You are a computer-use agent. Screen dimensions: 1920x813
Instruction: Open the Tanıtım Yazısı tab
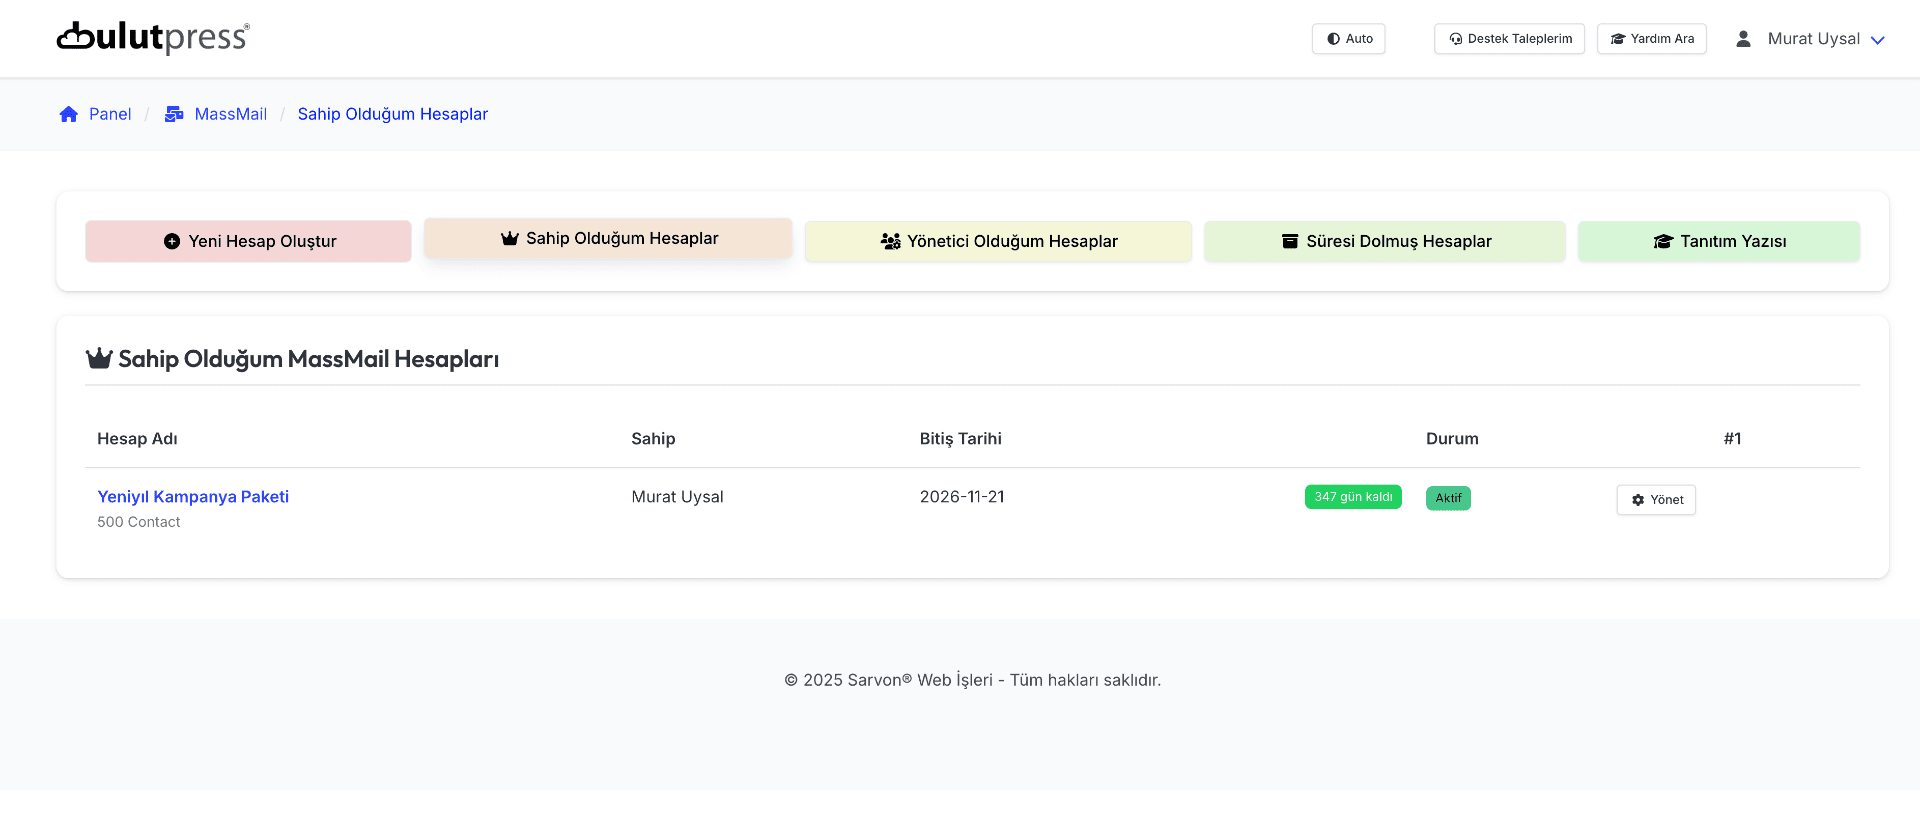coord(1718,241)
